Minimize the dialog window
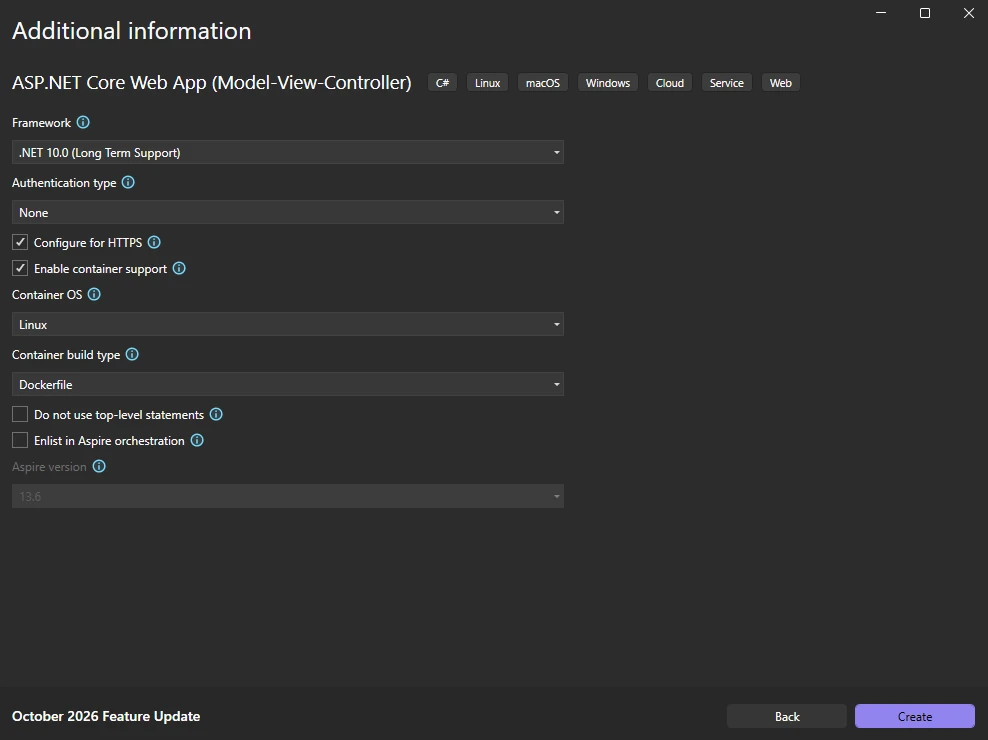988x740 pixels. [x=881, y=13]
